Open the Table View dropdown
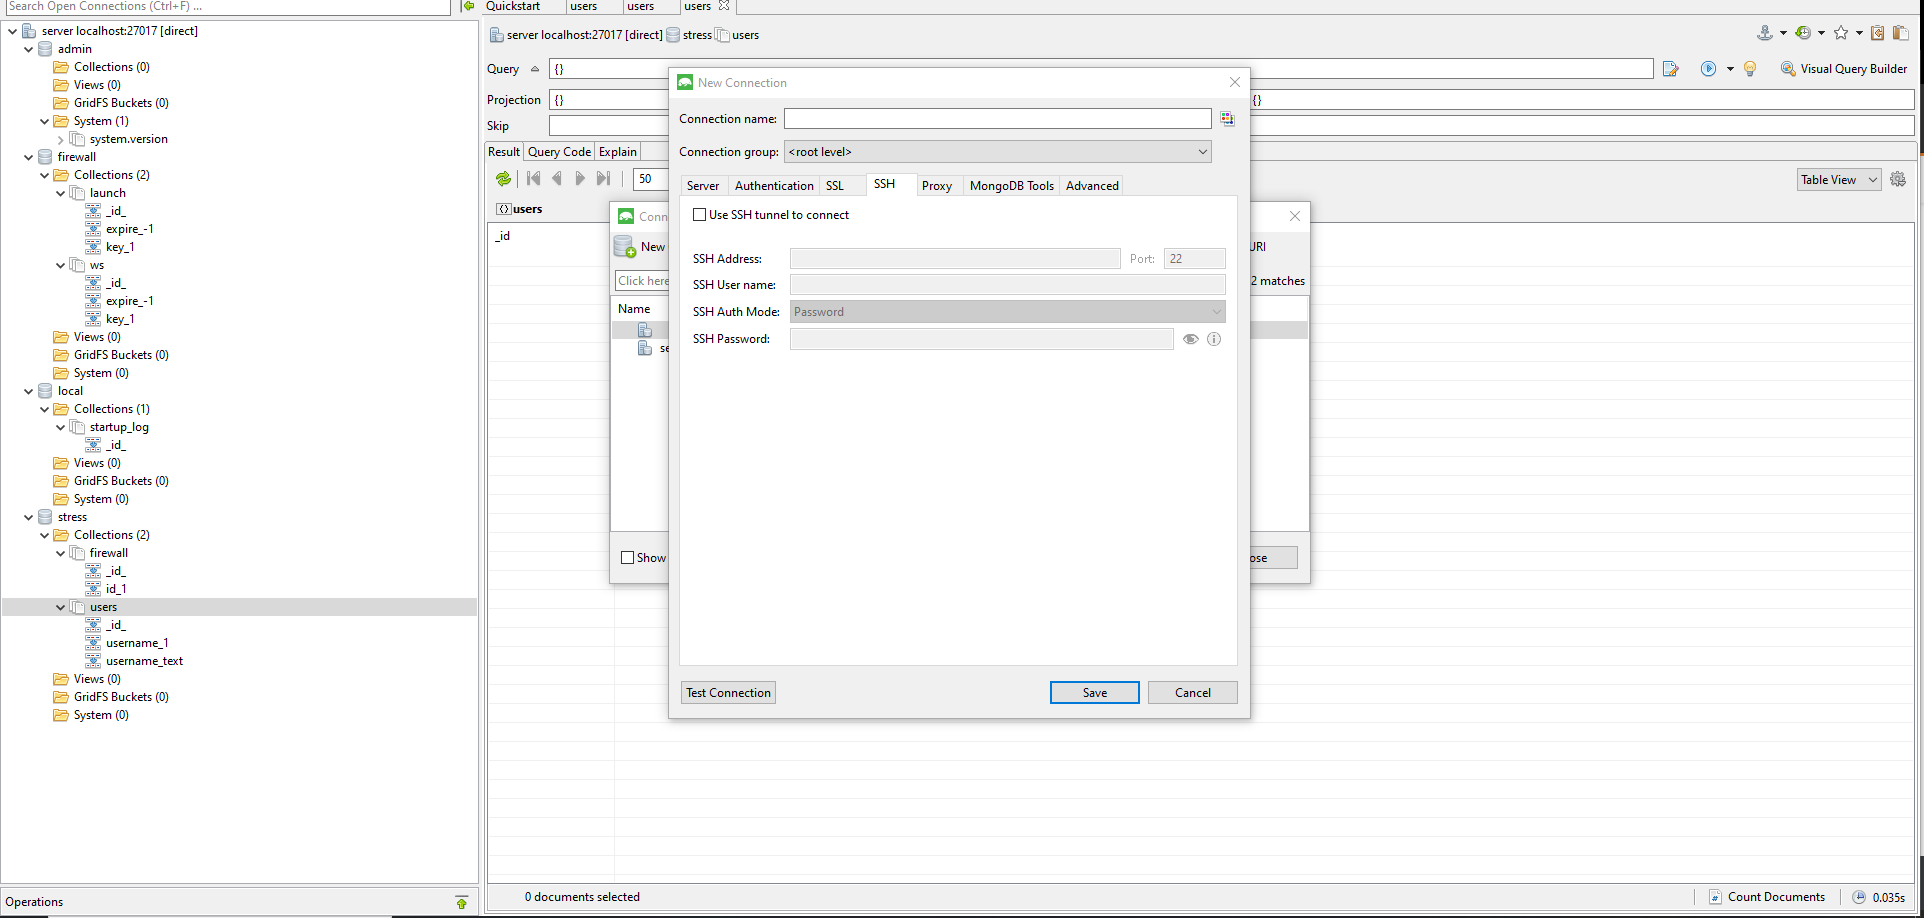 coord(1838,179)
